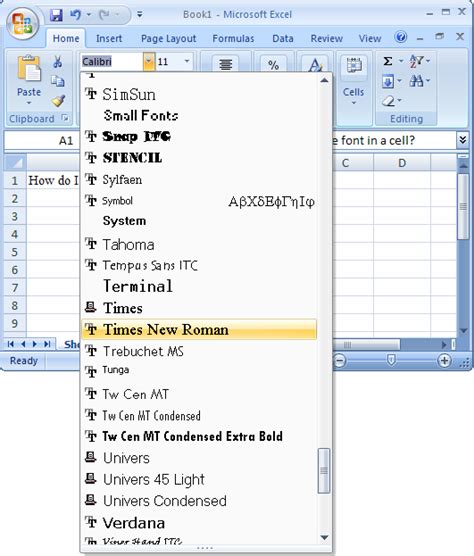Choose Terminal font
Viewport: 474px width, 556px height.
click(199, 286)
